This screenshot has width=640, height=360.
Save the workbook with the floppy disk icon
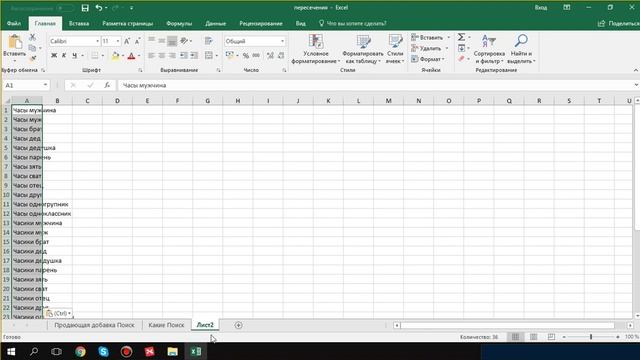85,8
